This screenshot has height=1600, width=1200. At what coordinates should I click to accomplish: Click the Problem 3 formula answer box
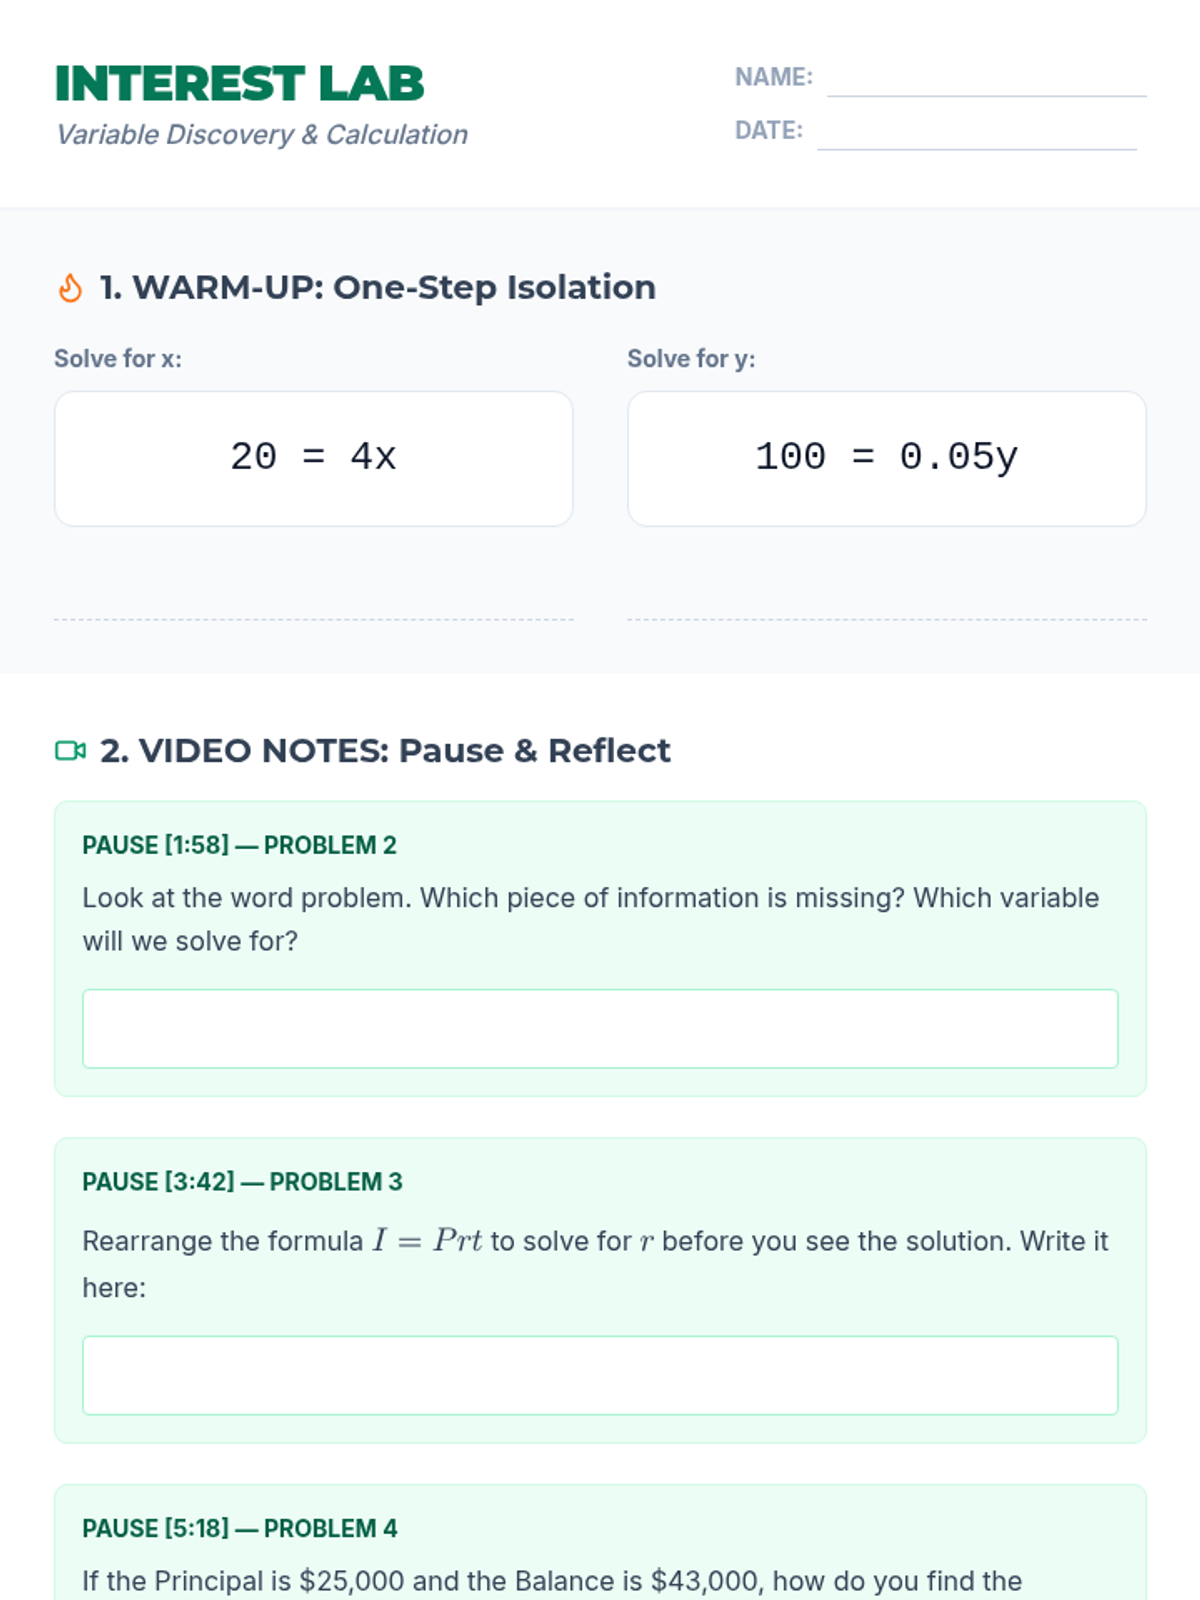(x=600, y=1375)
